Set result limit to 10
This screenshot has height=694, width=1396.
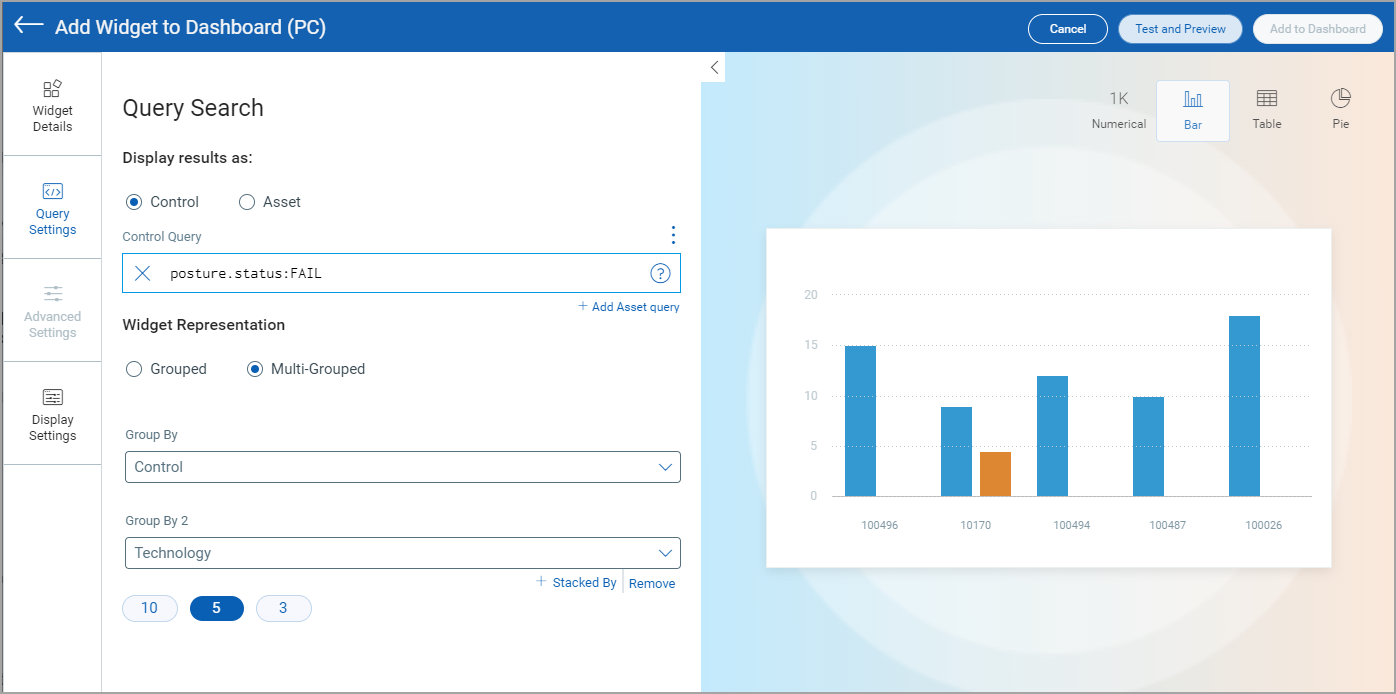point(149,608)
